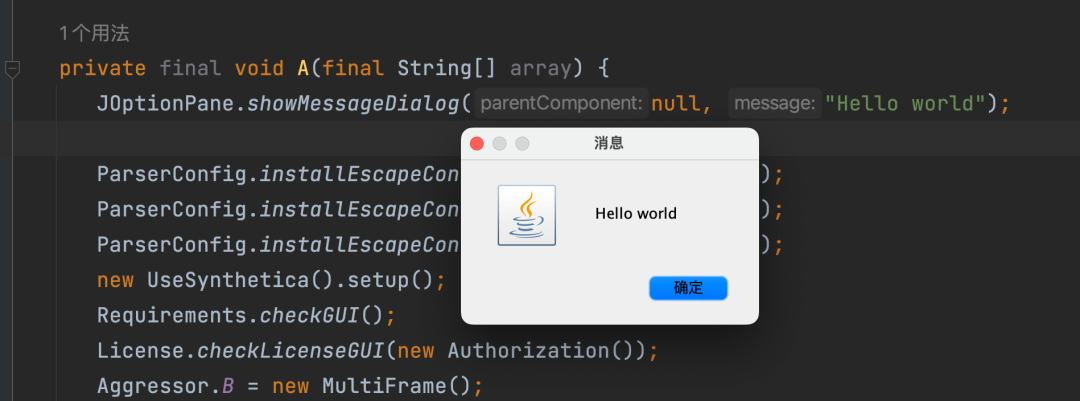The height and width of the screenshot is (401, 1080).
Task: Click the Java coffee cup icon
Action: point(527,215)
